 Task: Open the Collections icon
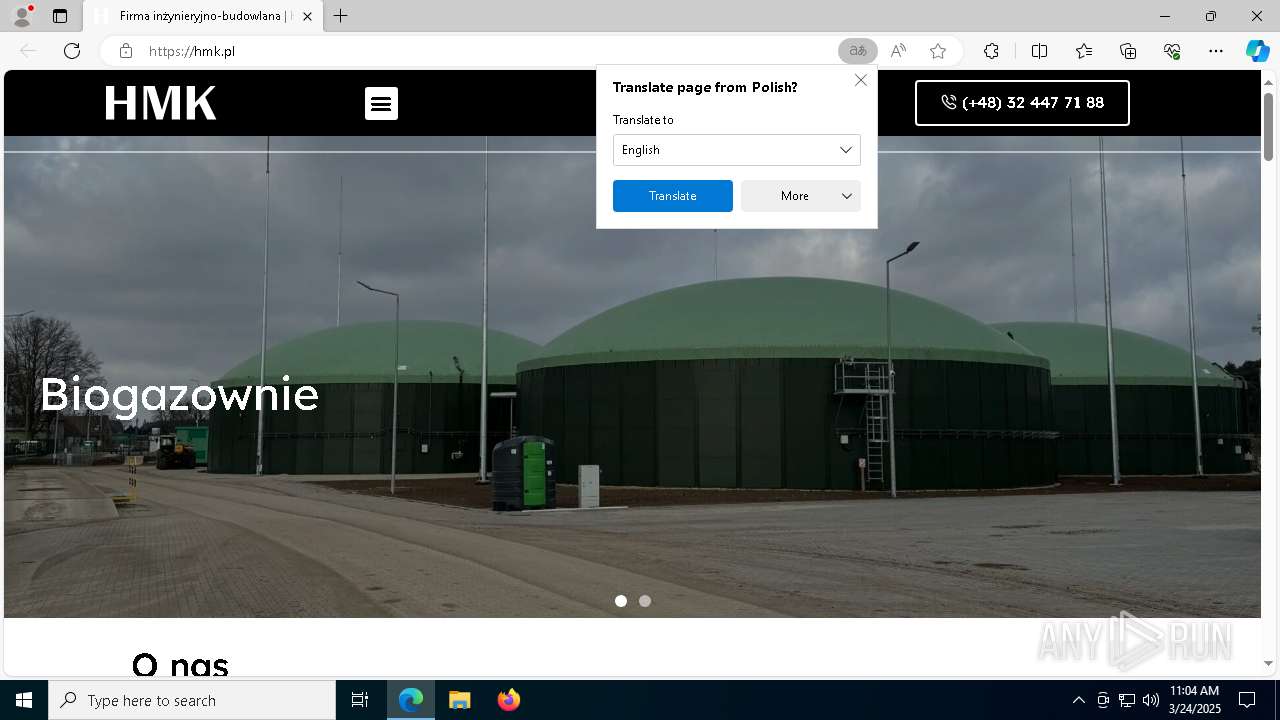1128,51
